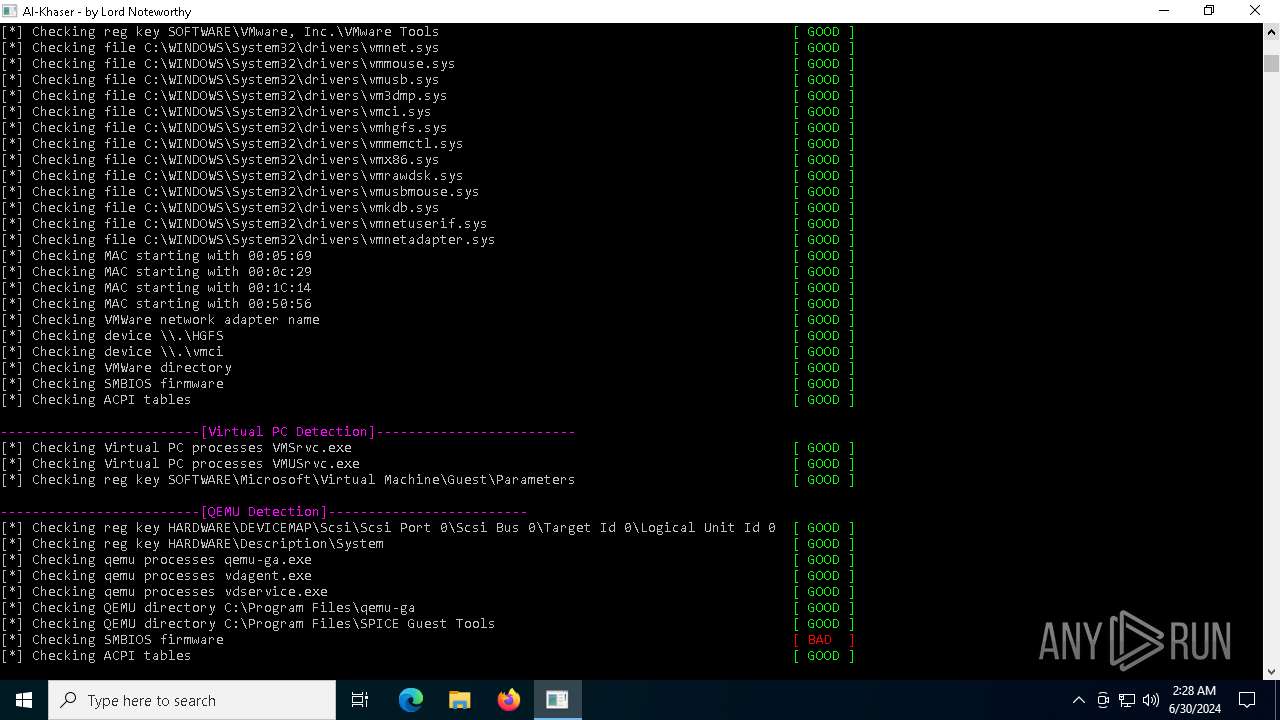Close the Al-Khaser console window

pyautogui.click(x=1255, y=11)
